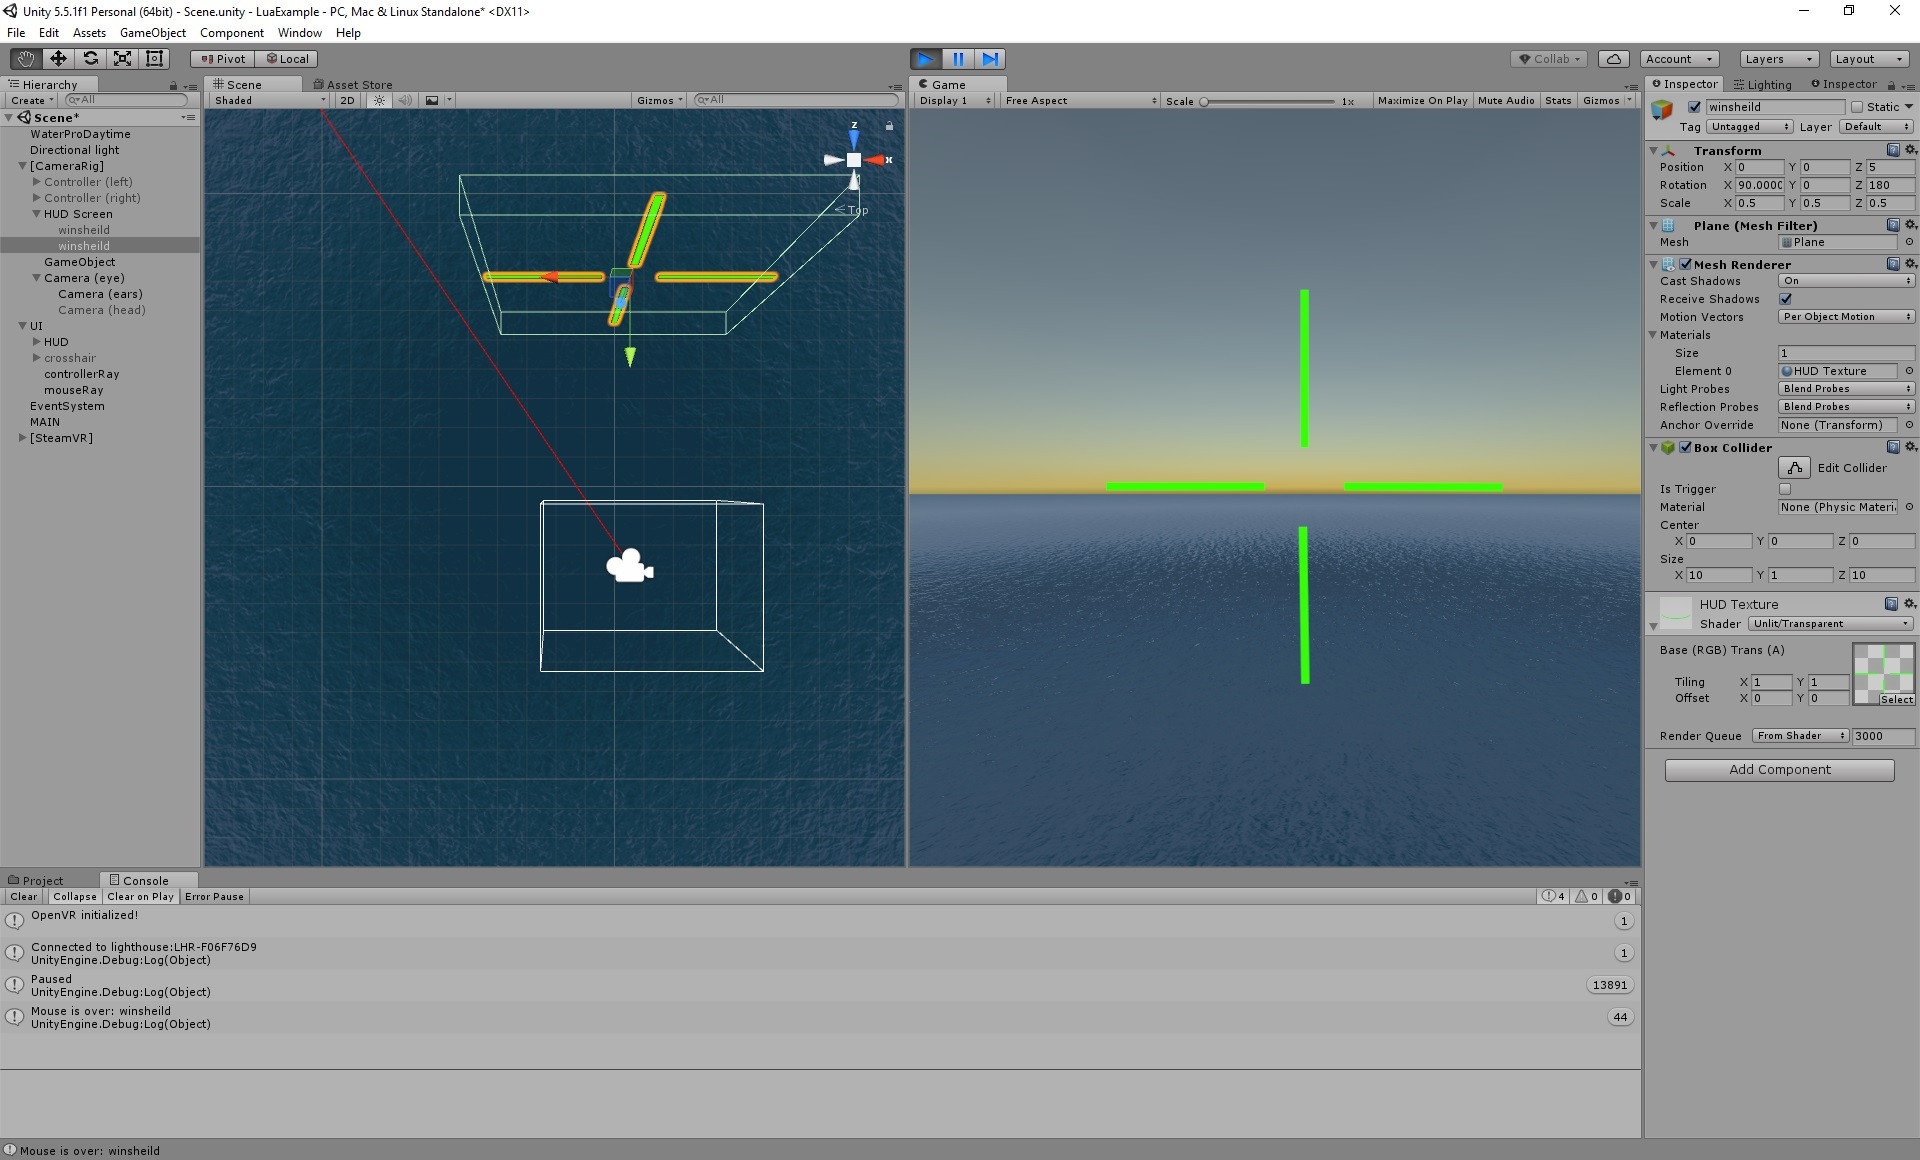Open the Layers dropdown
The image size is (1920, 1160).
click(1778, 59)
